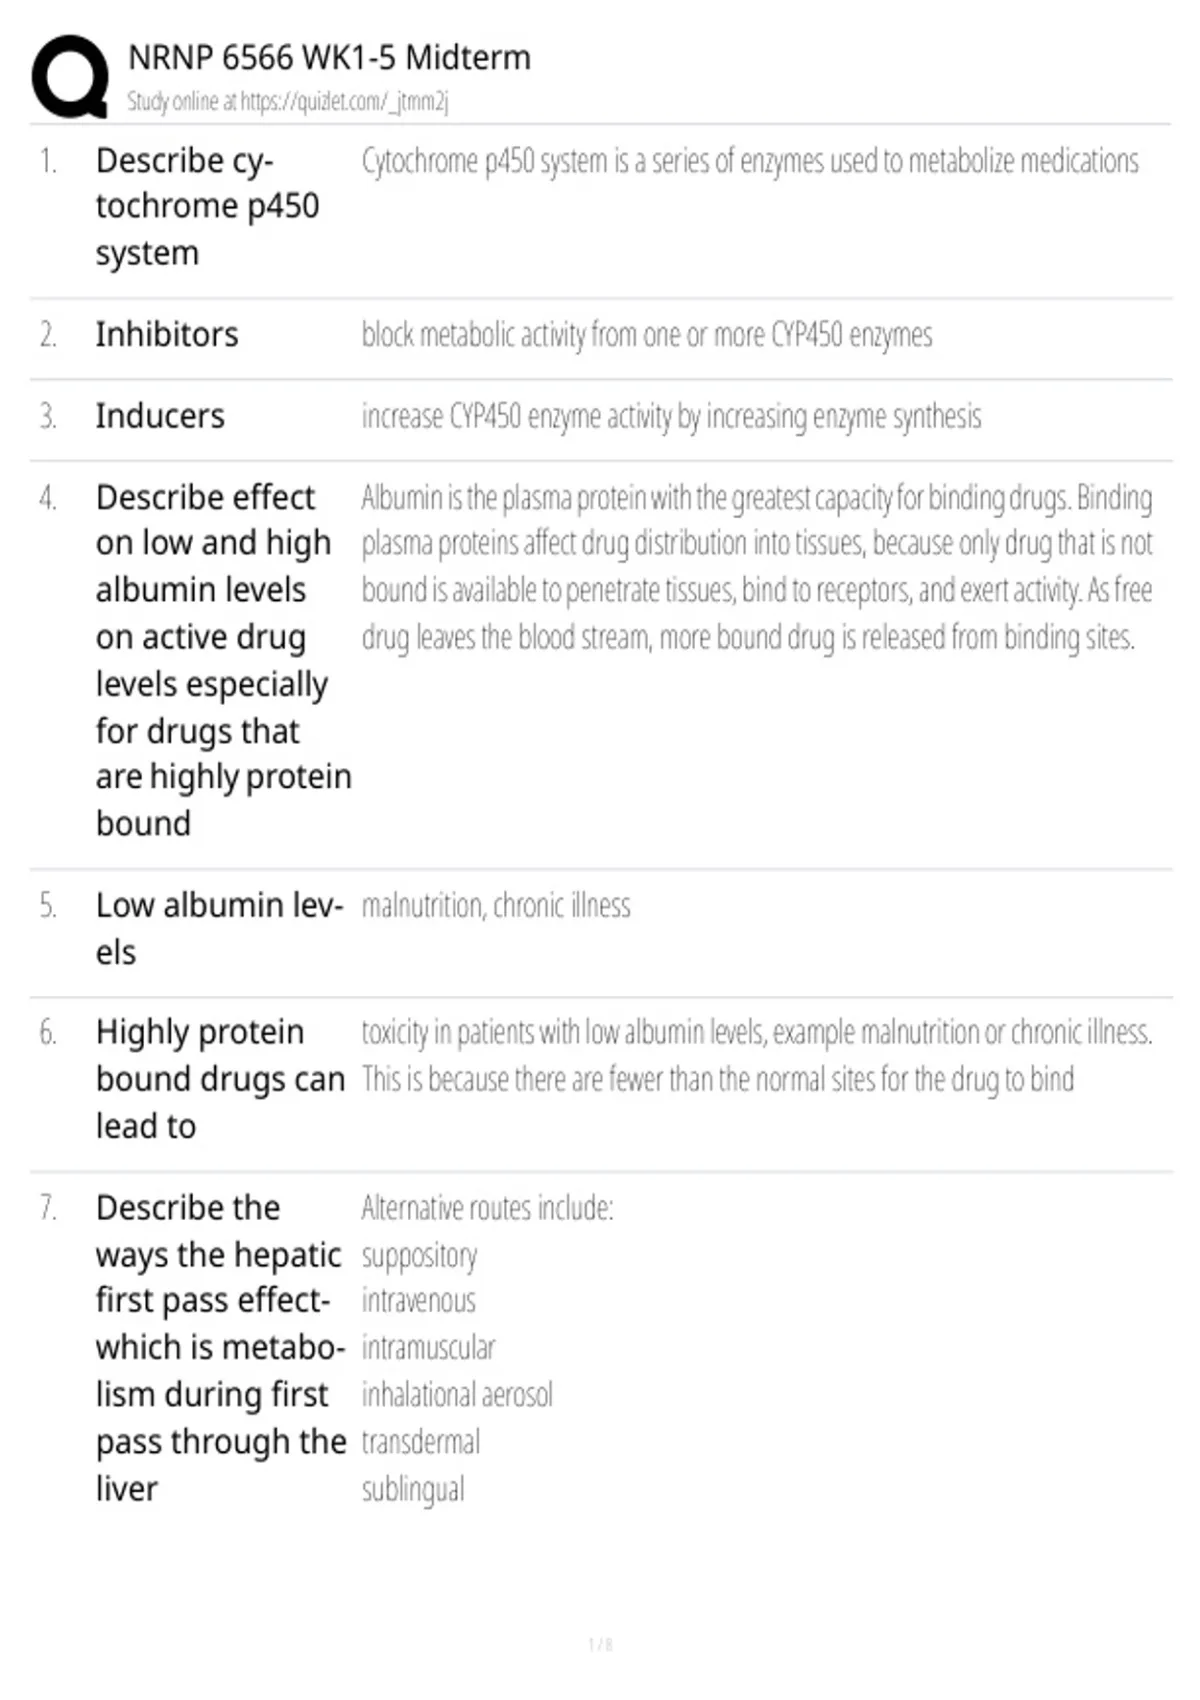1200x1700 pixels.
Task: Select the Inducers term
Action: point(160,416)
